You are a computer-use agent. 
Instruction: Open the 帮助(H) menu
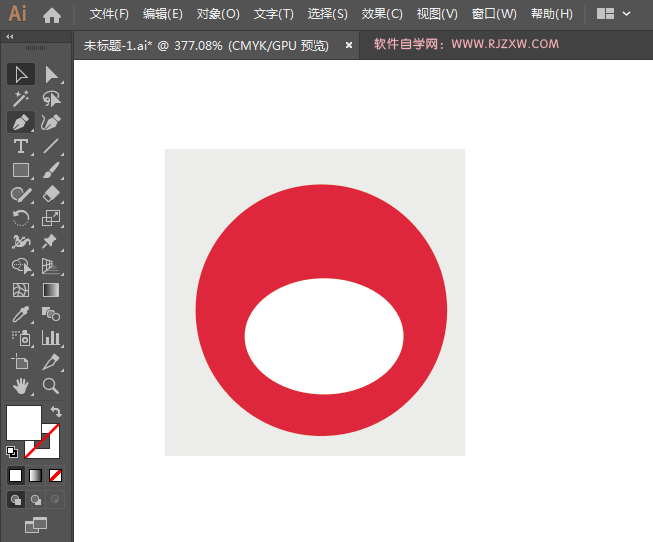pyautogui.click(x=552, y=14)
